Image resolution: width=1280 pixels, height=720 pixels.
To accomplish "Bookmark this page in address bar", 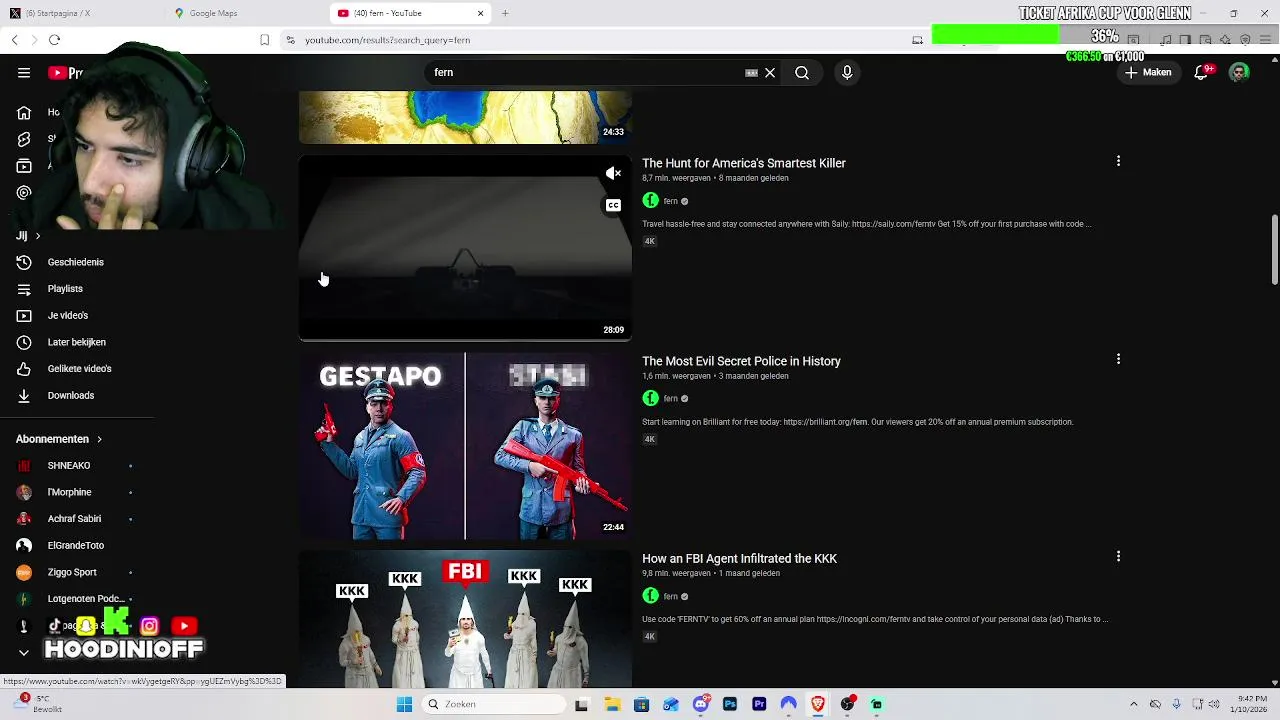I will [264, 40].
